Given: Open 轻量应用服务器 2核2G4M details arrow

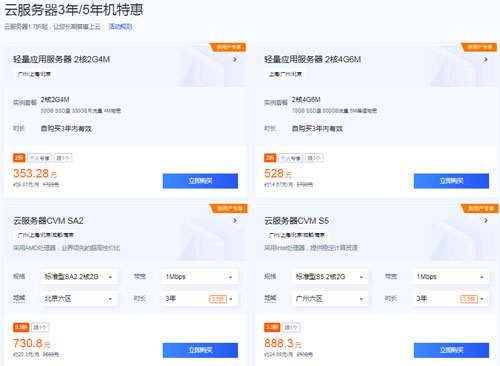Looking at the screenshot, I should 235,59.
